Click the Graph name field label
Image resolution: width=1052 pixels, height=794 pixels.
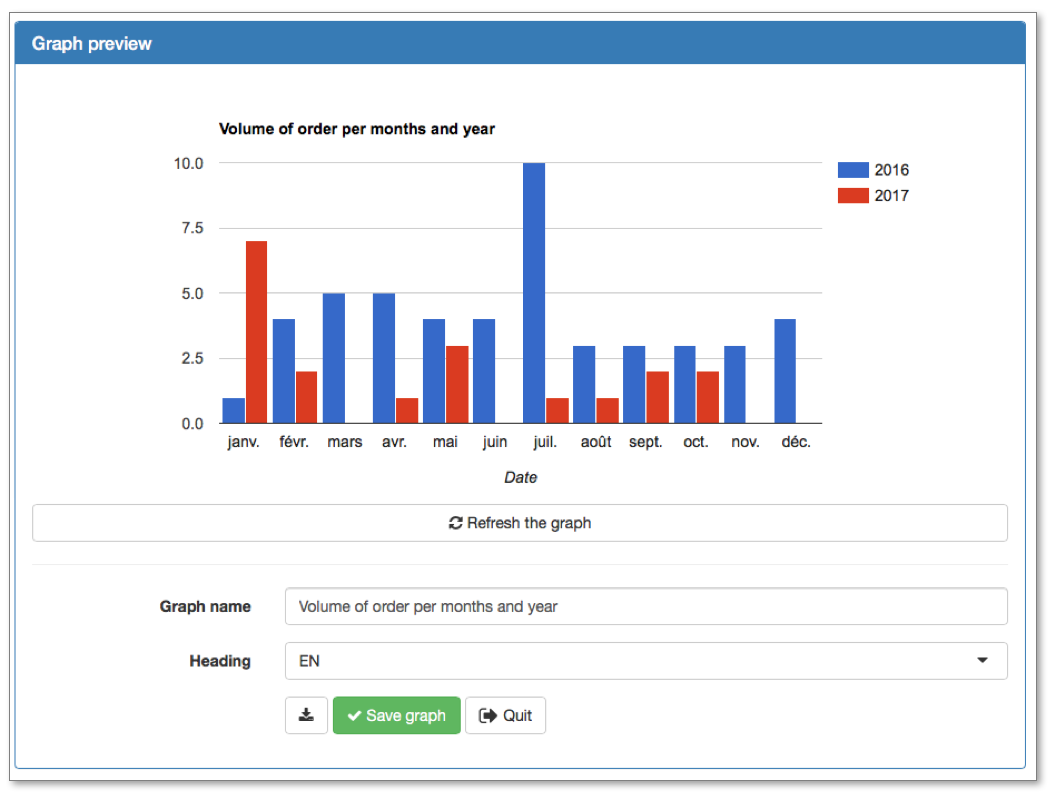[x=205, y=607]
